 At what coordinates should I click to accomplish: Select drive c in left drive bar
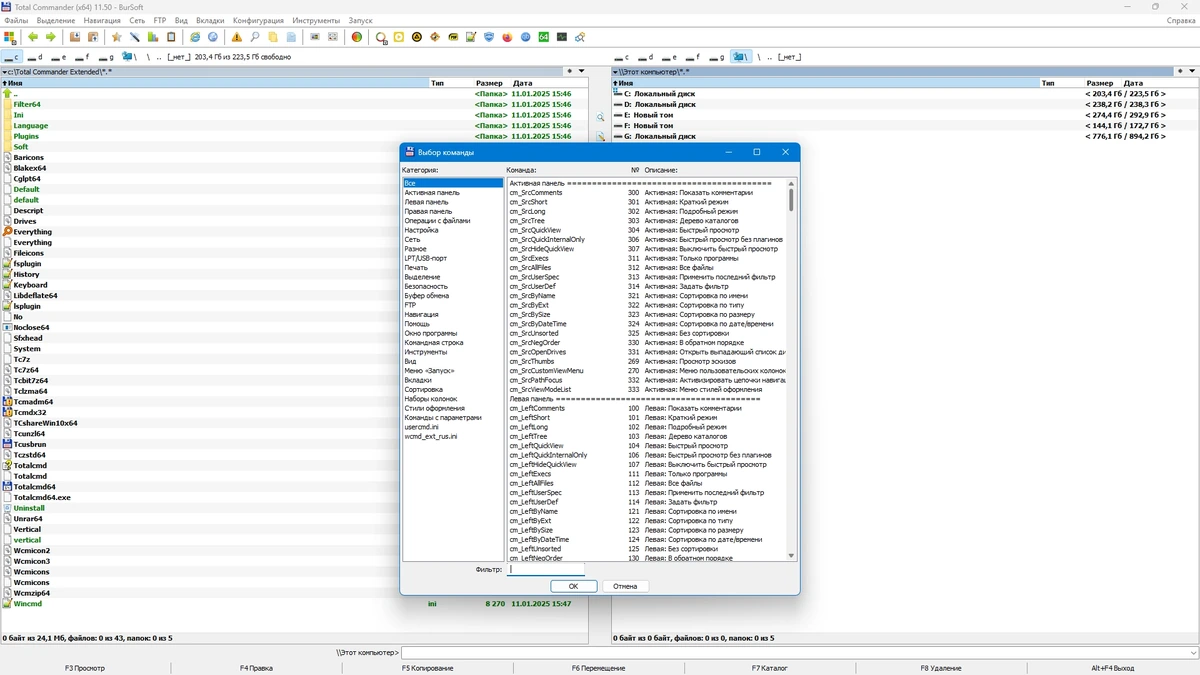coord(11,57)
